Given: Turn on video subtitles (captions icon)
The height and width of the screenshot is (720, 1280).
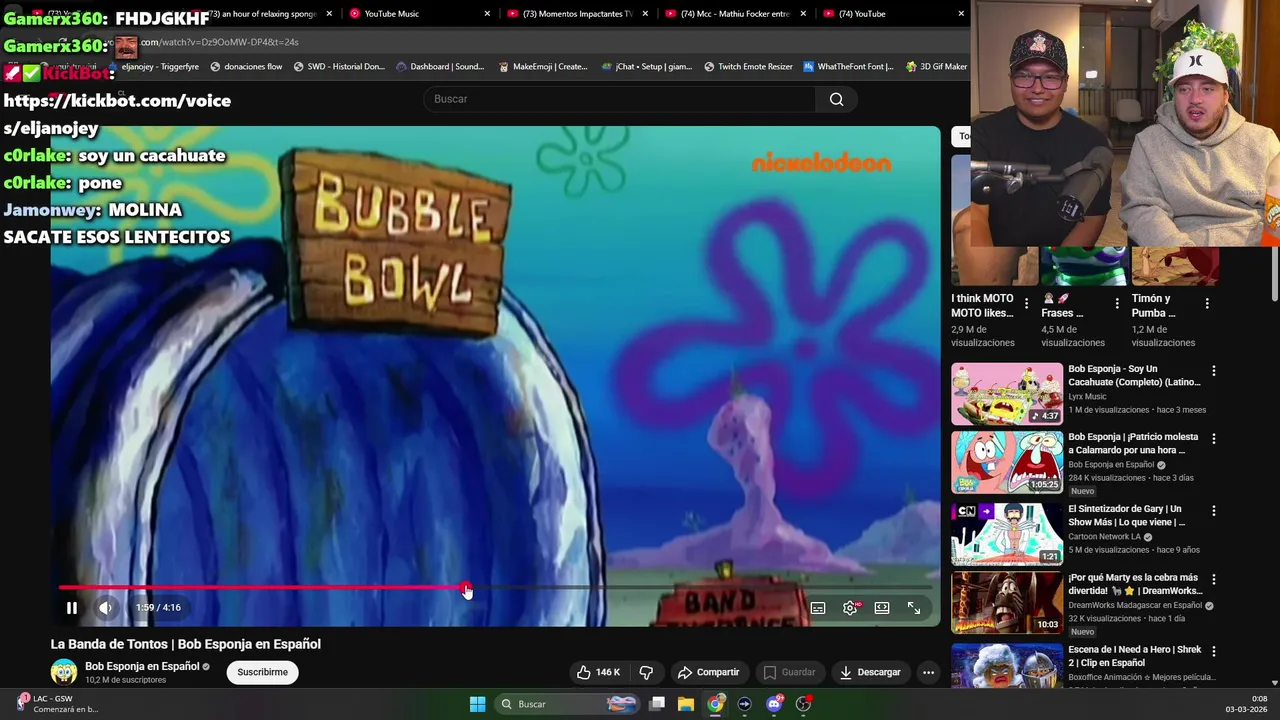Looking at the screenshot, I should coord(818,608).
